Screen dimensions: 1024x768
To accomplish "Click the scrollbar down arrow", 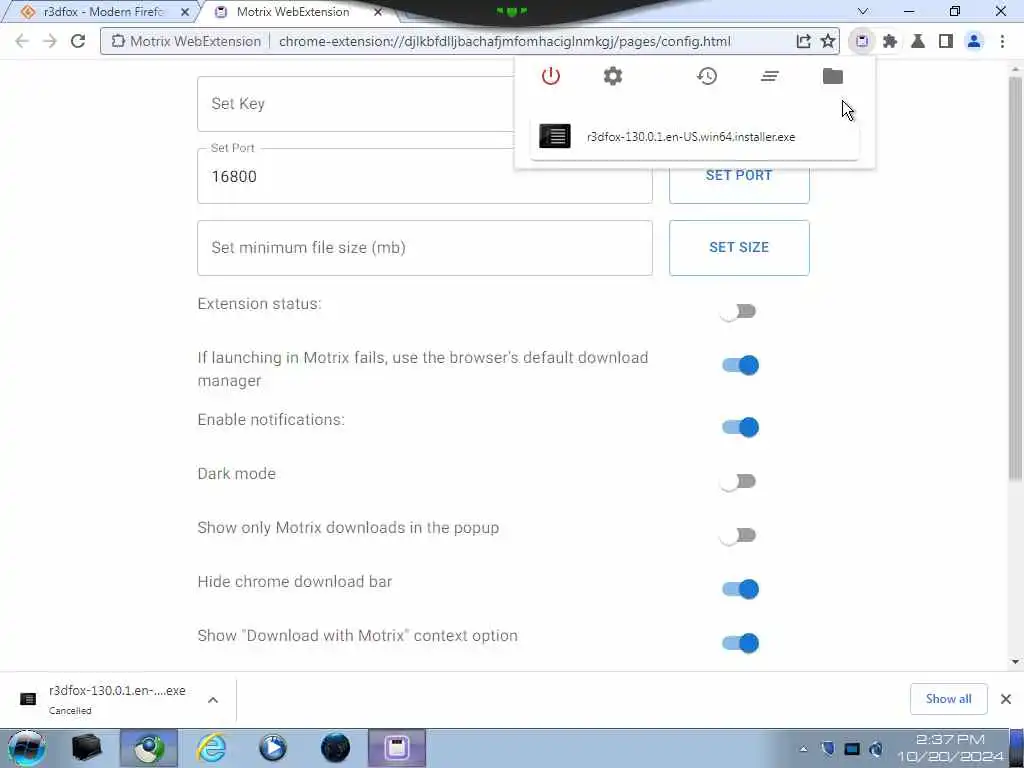I will click(x=1015, y=662).
